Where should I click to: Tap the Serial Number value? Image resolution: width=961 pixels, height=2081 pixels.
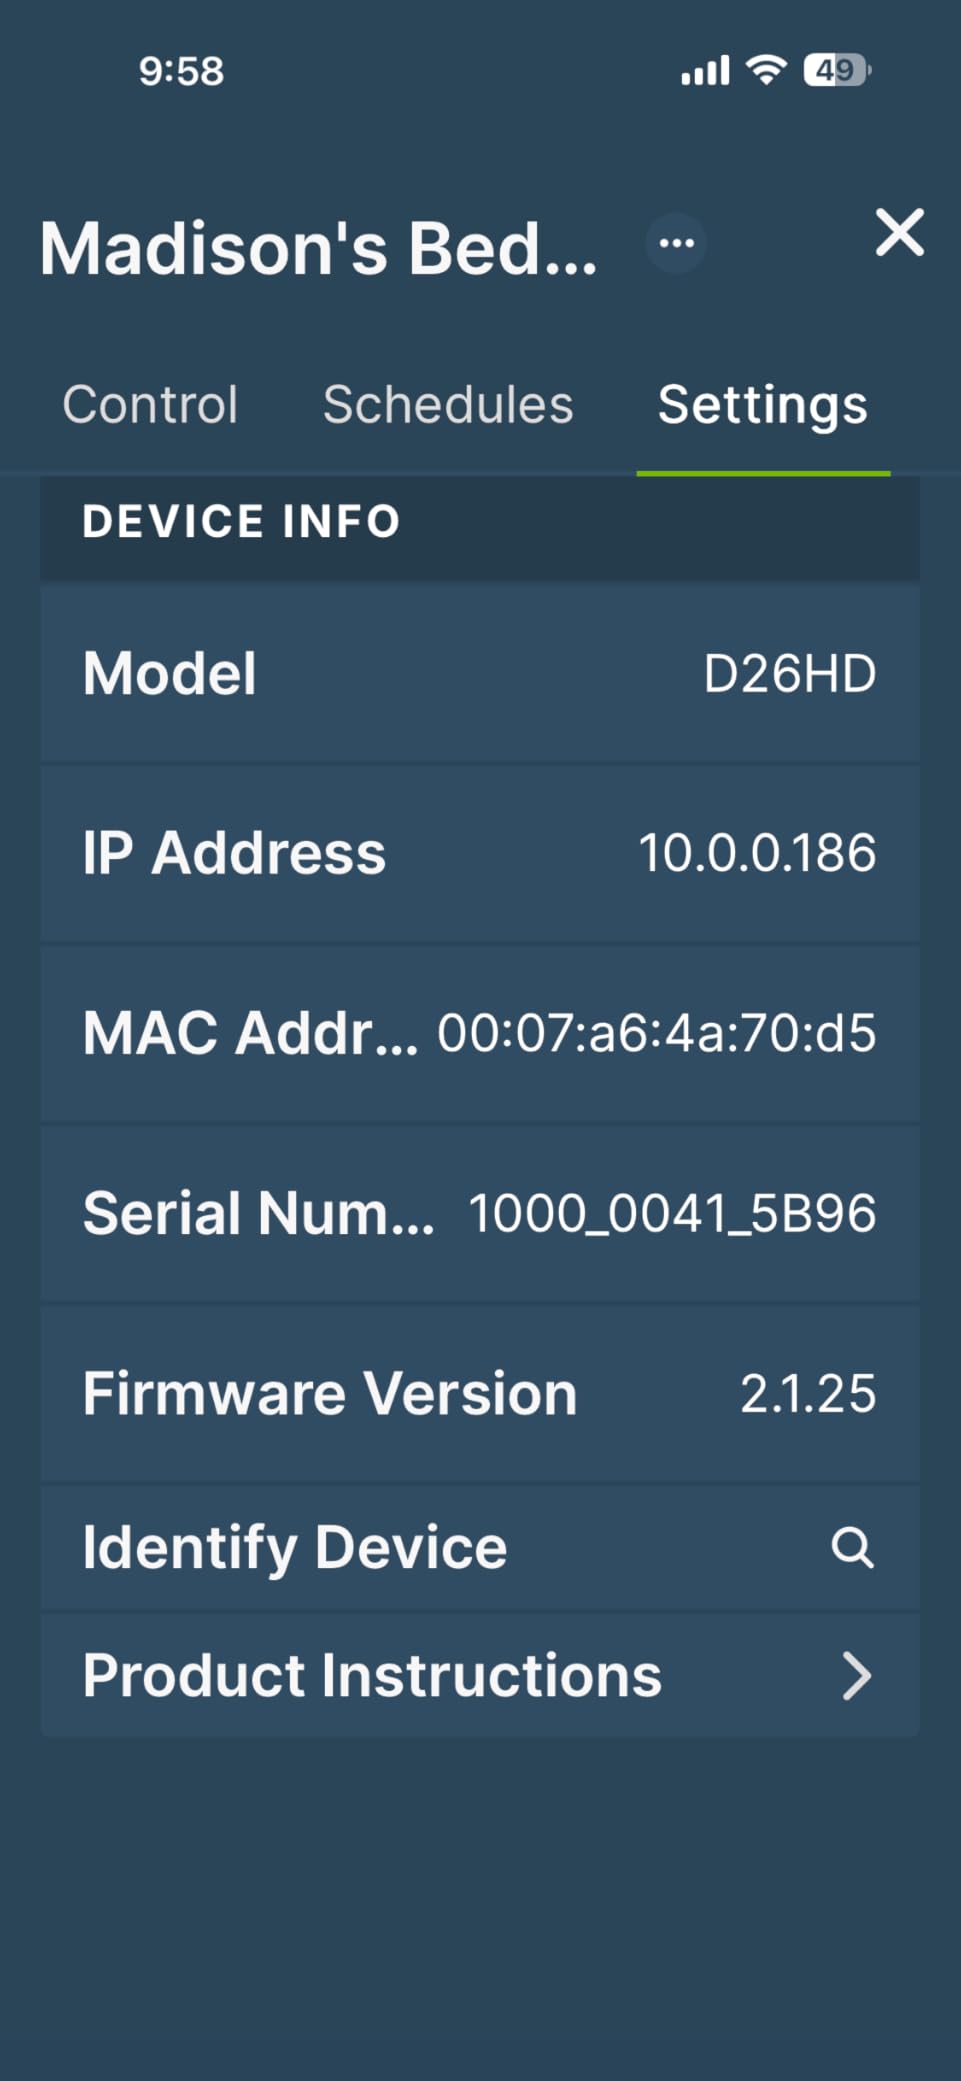tap(672, 1213)
